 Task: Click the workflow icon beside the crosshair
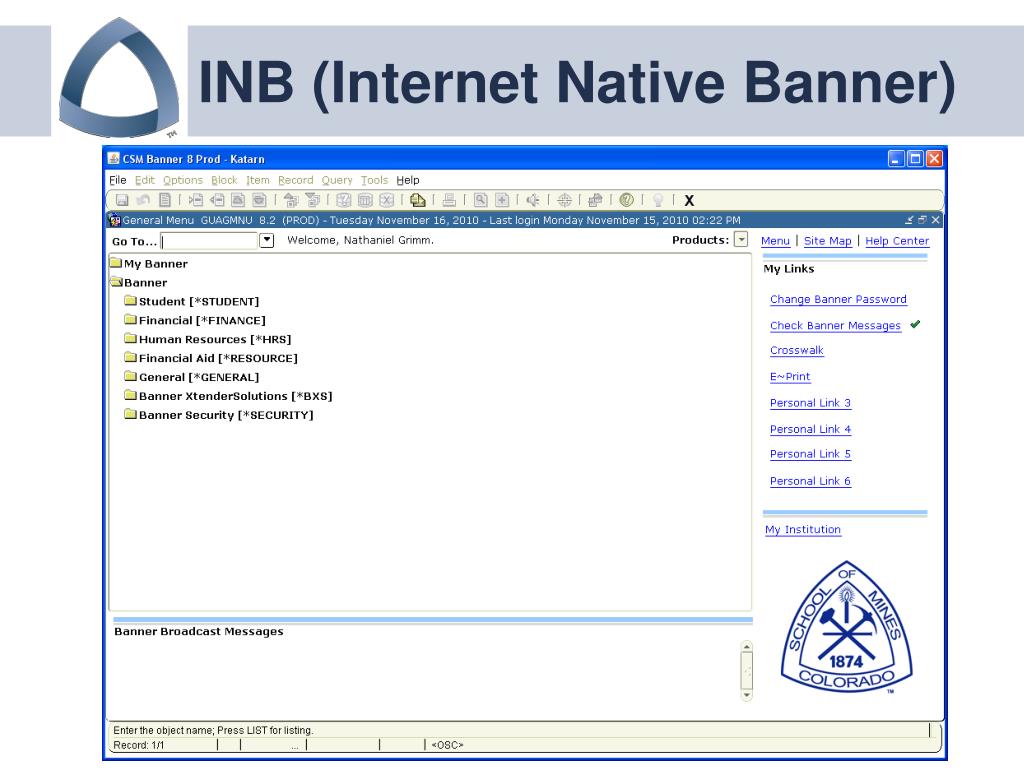(595, 200)
